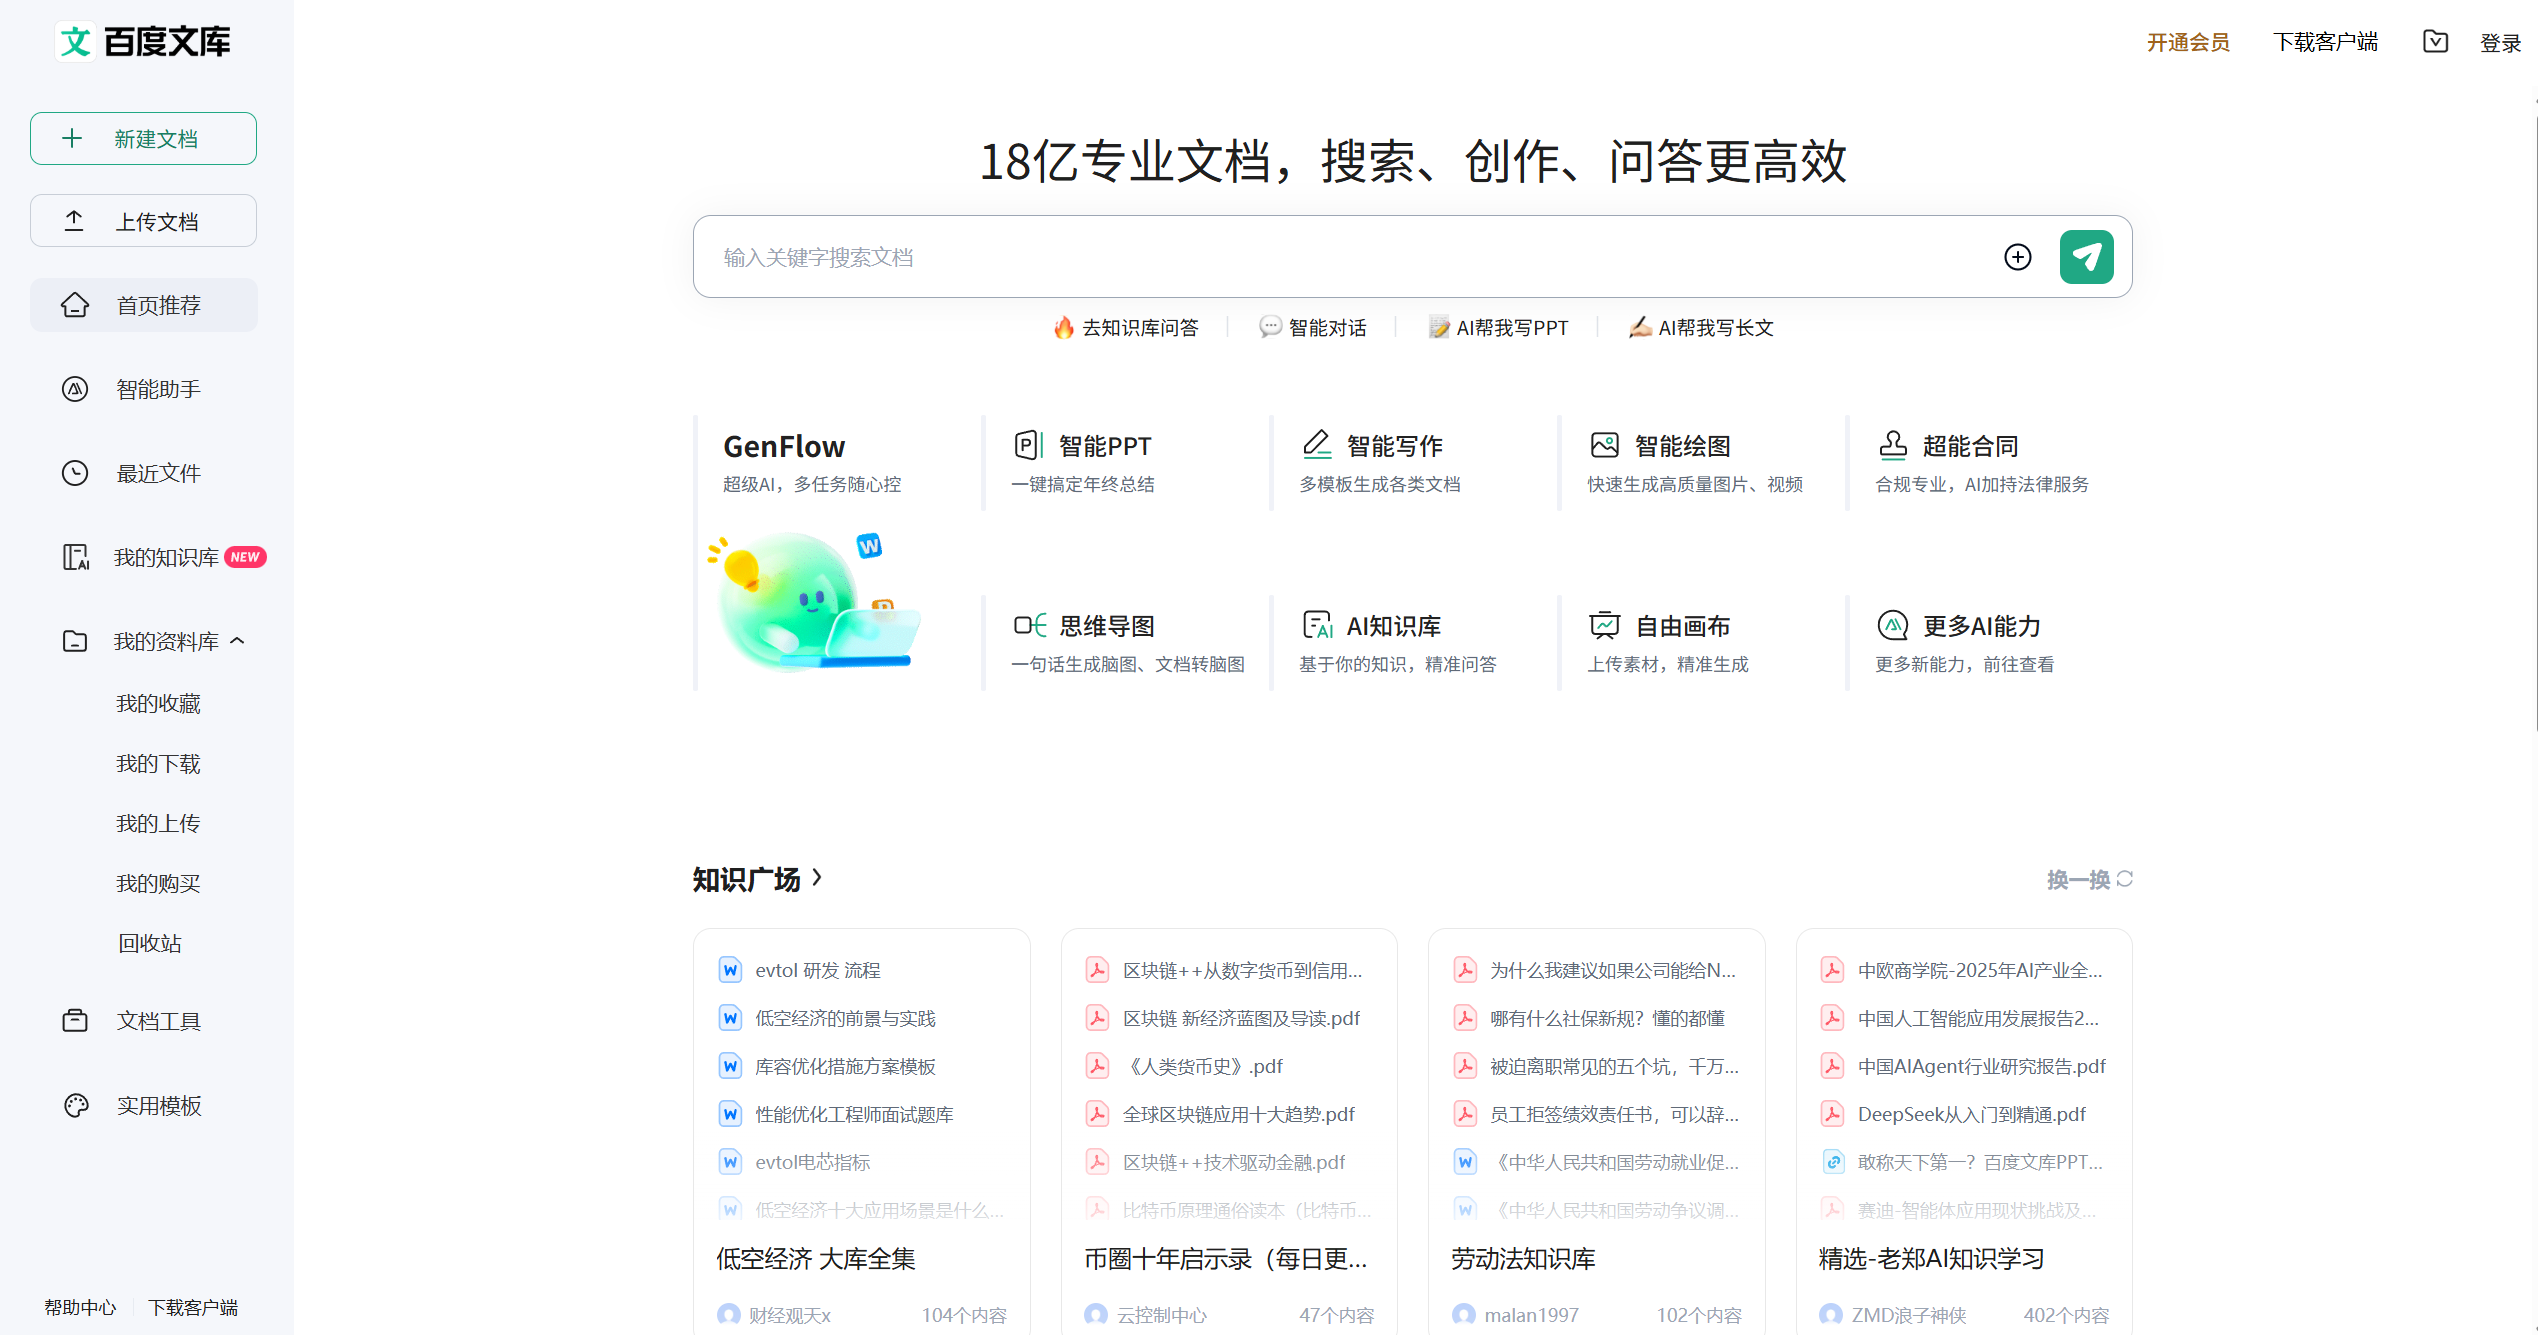Screen dimensions: 2538x1335
Task: Open 知识广场 via its arrow
Action: (817, 877)
